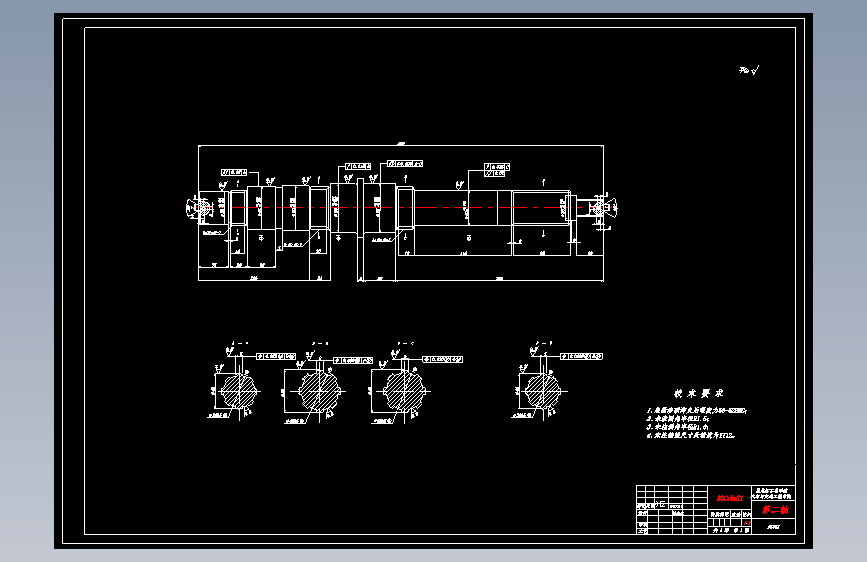
Task: Select the red dashed shaft centerline
Action: [401, 207]
